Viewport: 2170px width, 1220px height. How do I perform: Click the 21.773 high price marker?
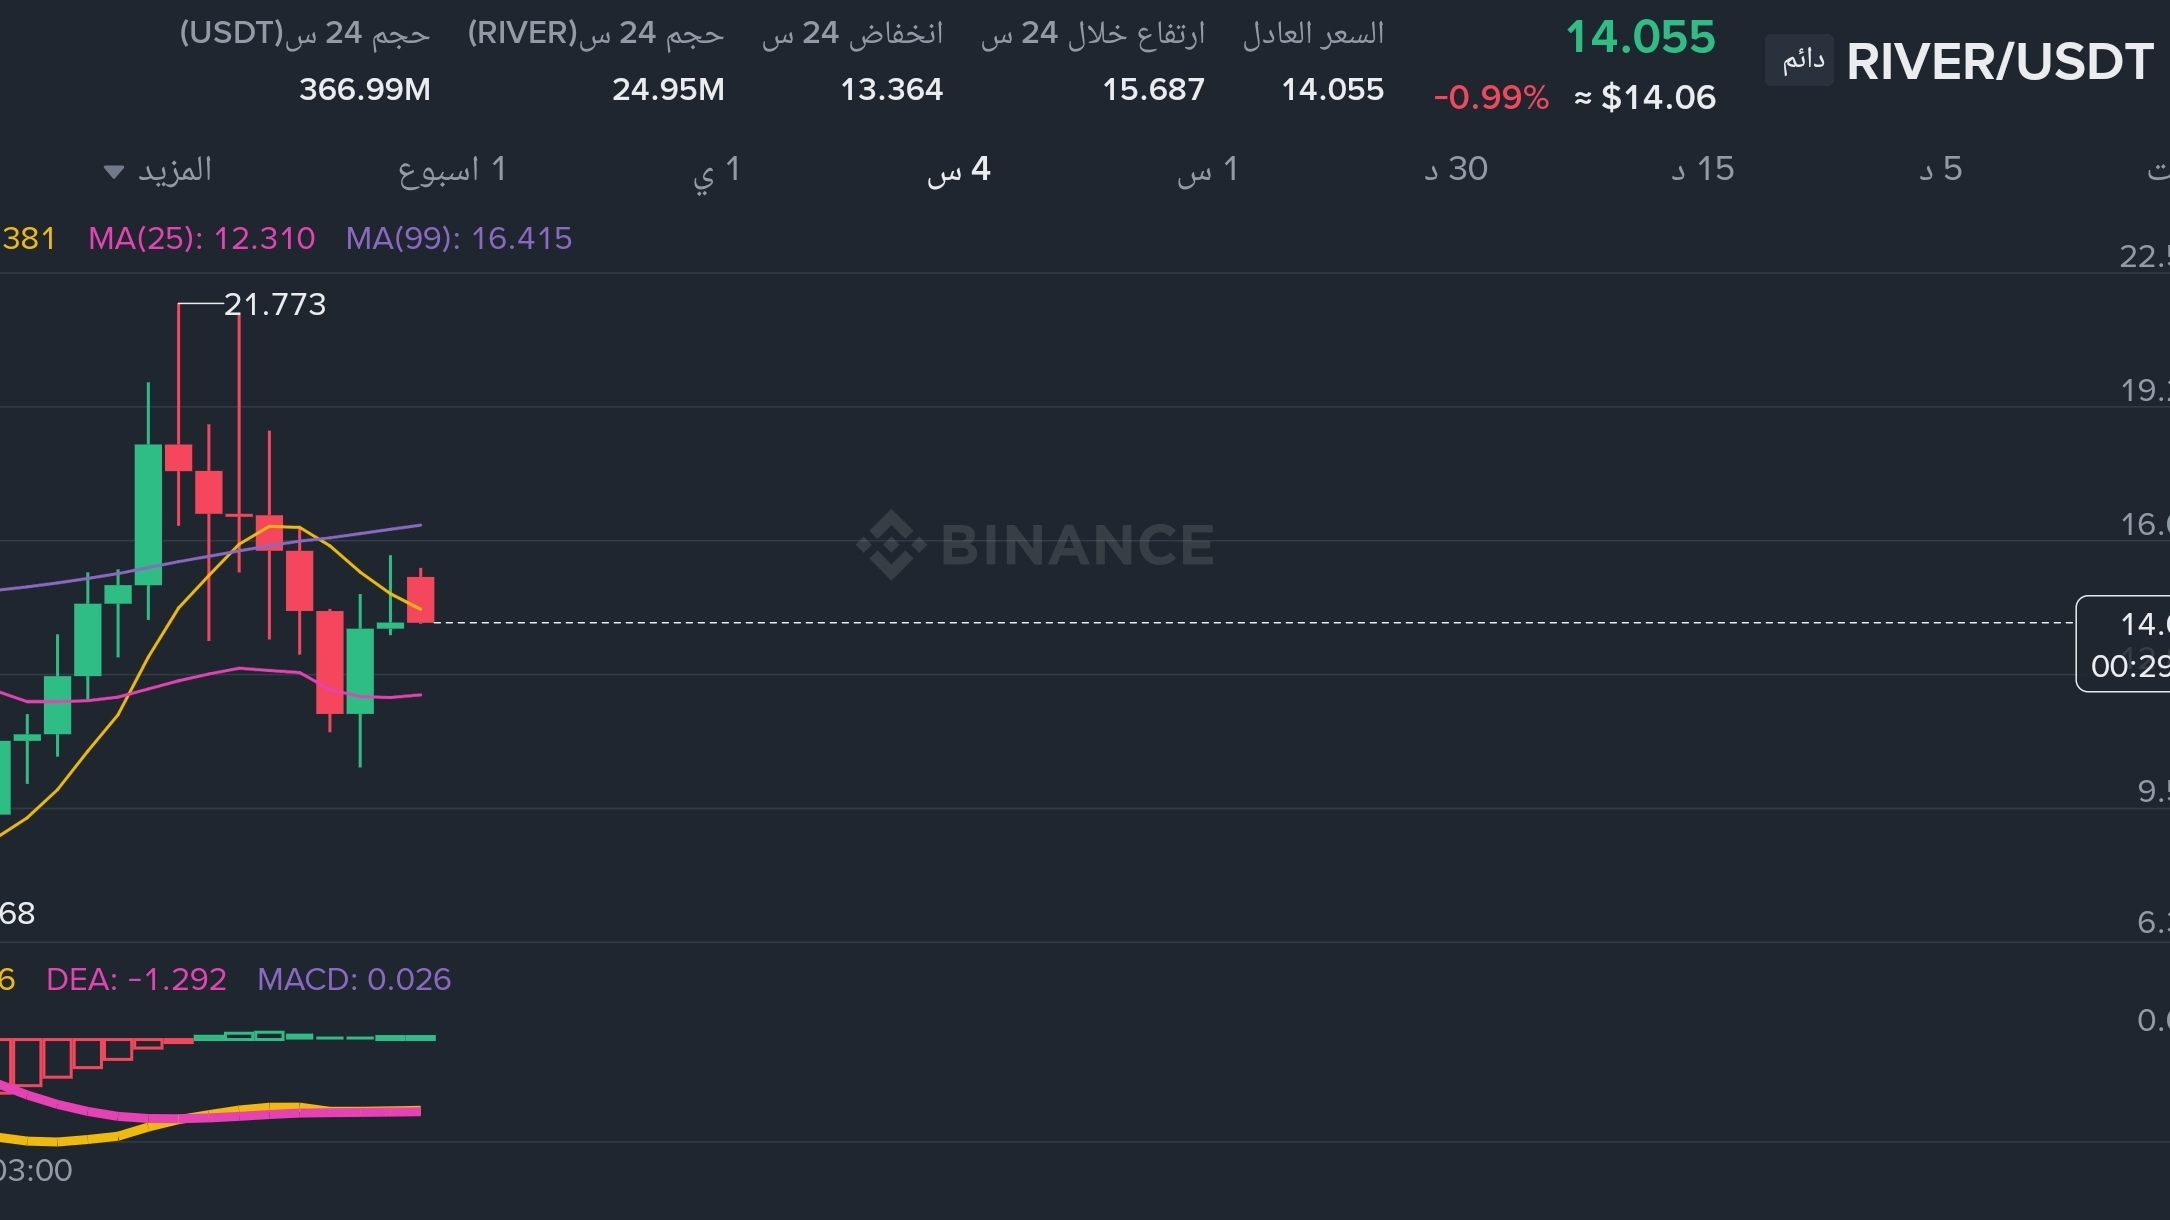point(275,304)
